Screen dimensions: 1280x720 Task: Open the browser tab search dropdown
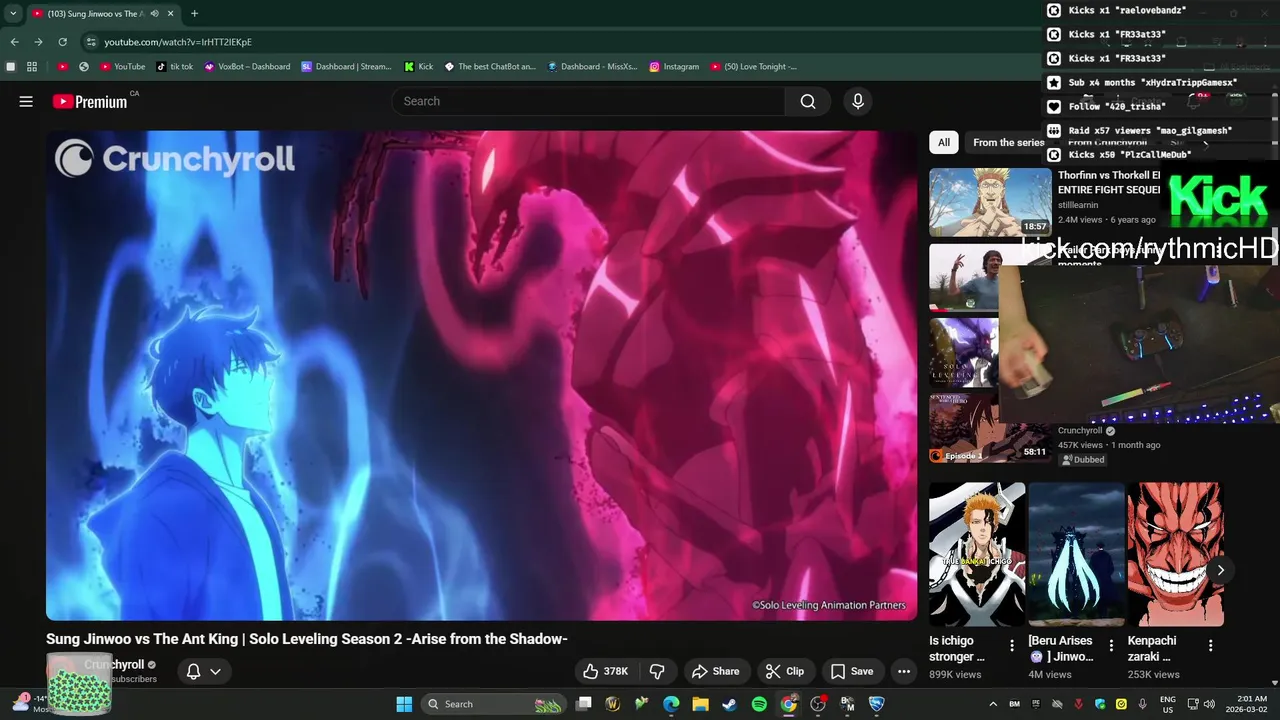pos(13,14)
